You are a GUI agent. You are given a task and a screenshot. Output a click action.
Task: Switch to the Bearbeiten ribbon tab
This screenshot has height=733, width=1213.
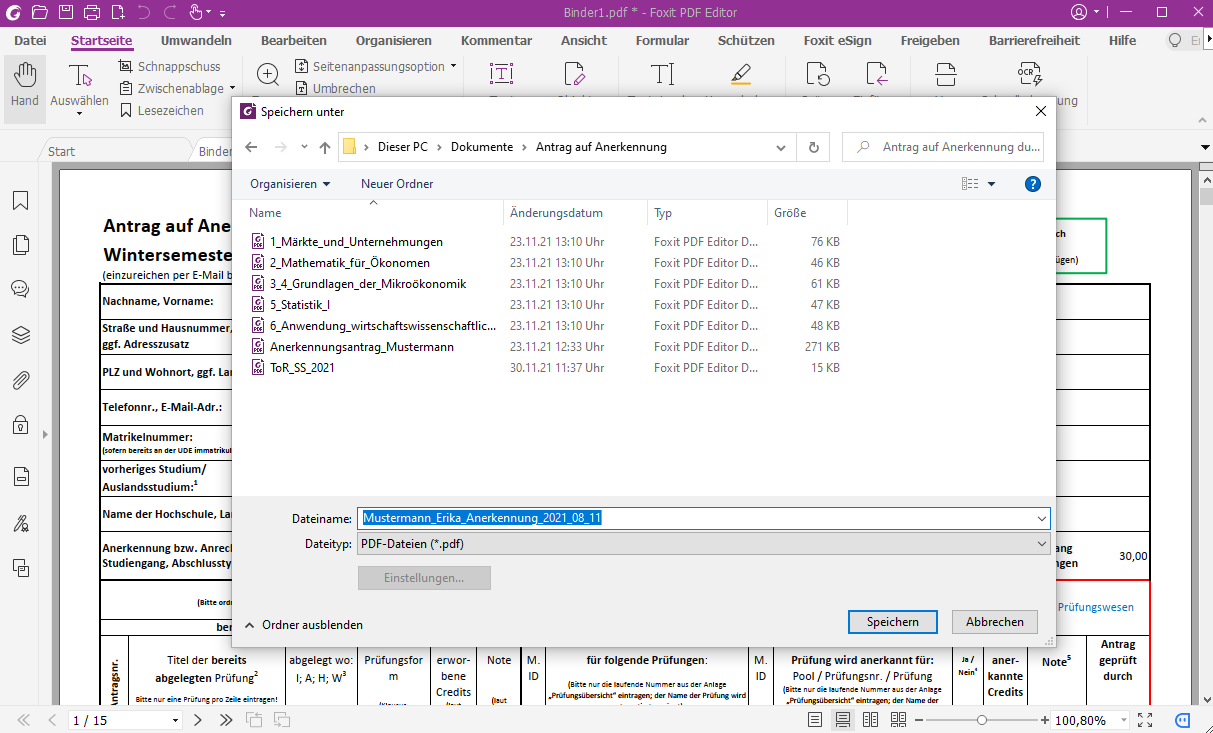(x=294, y=41)
